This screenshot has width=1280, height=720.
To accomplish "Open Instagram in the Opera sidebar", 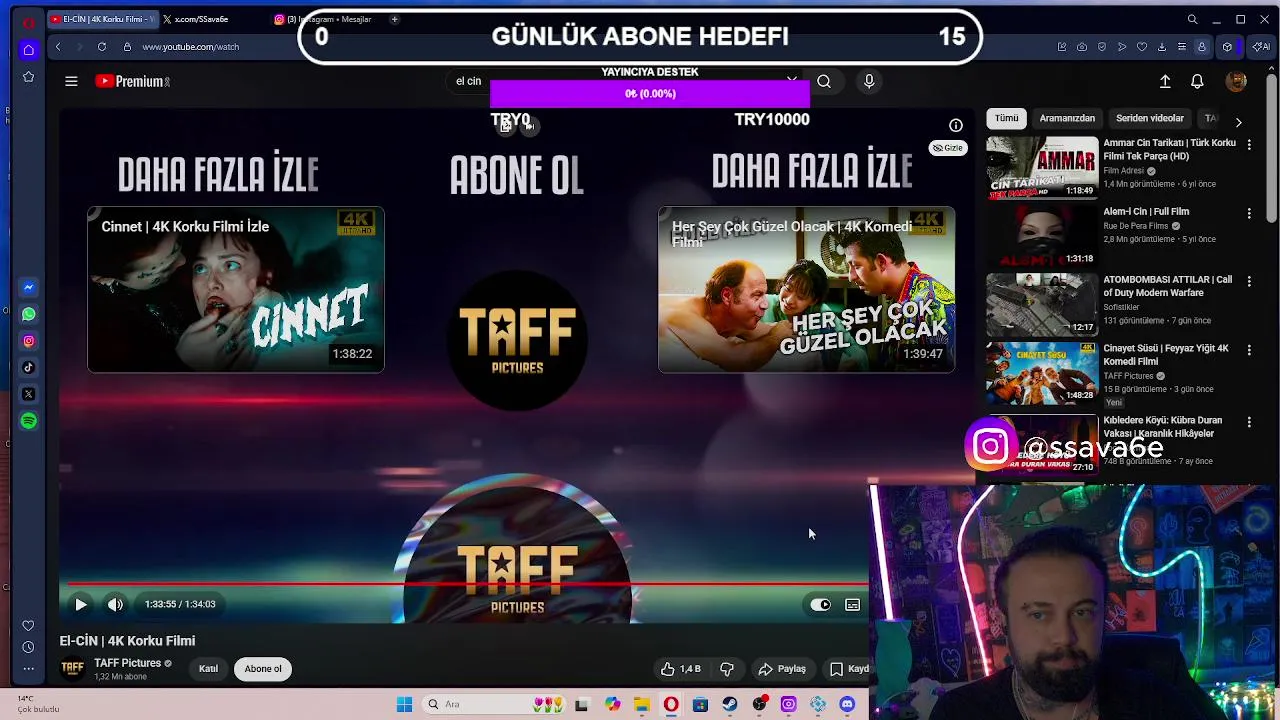I will point(29,341).
